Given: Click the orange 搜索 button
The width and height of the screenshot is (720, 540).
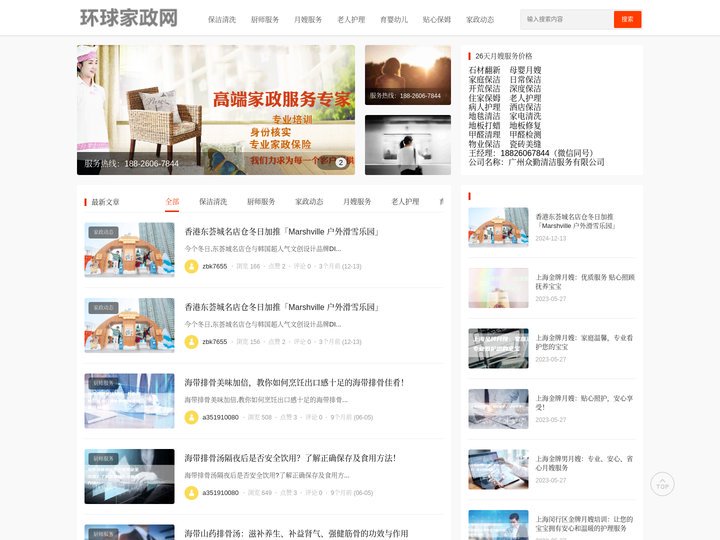Looking at the screenshot, I should [x=627, y=19].
